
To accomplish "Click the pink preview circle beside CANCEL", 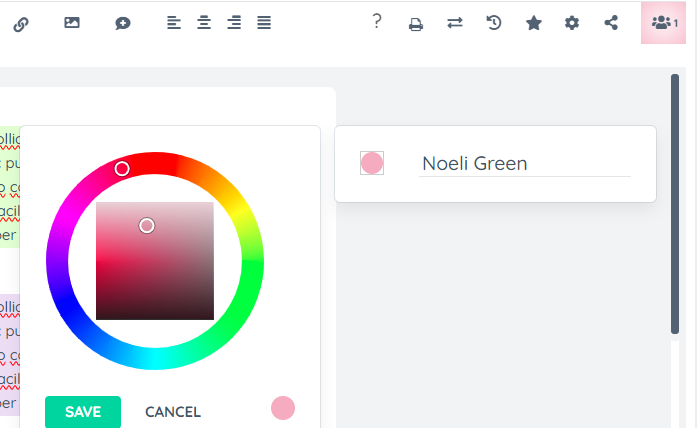I will pos(283,408).
